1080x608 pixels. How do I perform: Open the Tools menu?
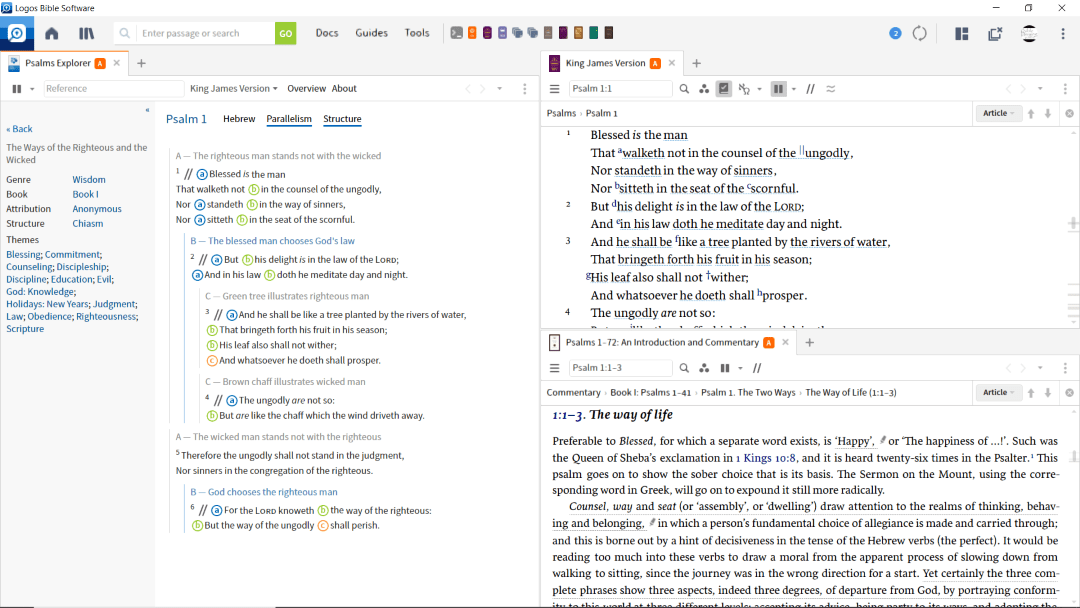coord(417,32)
